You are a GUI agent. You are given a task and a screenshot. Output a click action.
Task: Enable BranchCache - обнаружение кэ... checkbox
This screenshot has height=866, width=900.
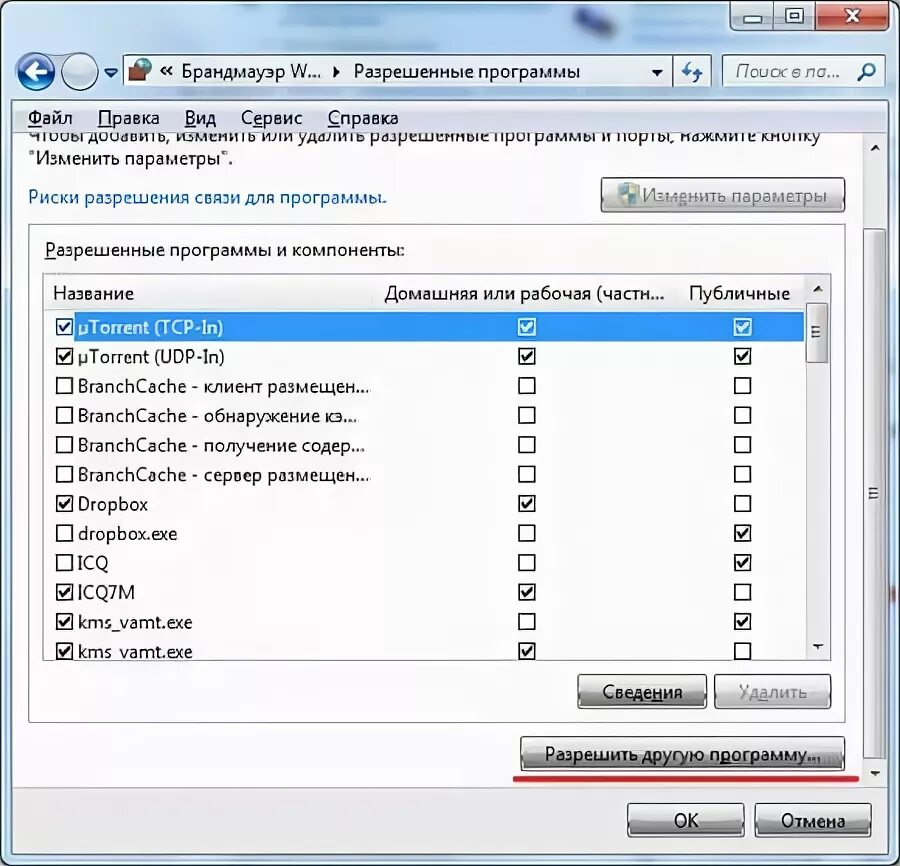64,415
